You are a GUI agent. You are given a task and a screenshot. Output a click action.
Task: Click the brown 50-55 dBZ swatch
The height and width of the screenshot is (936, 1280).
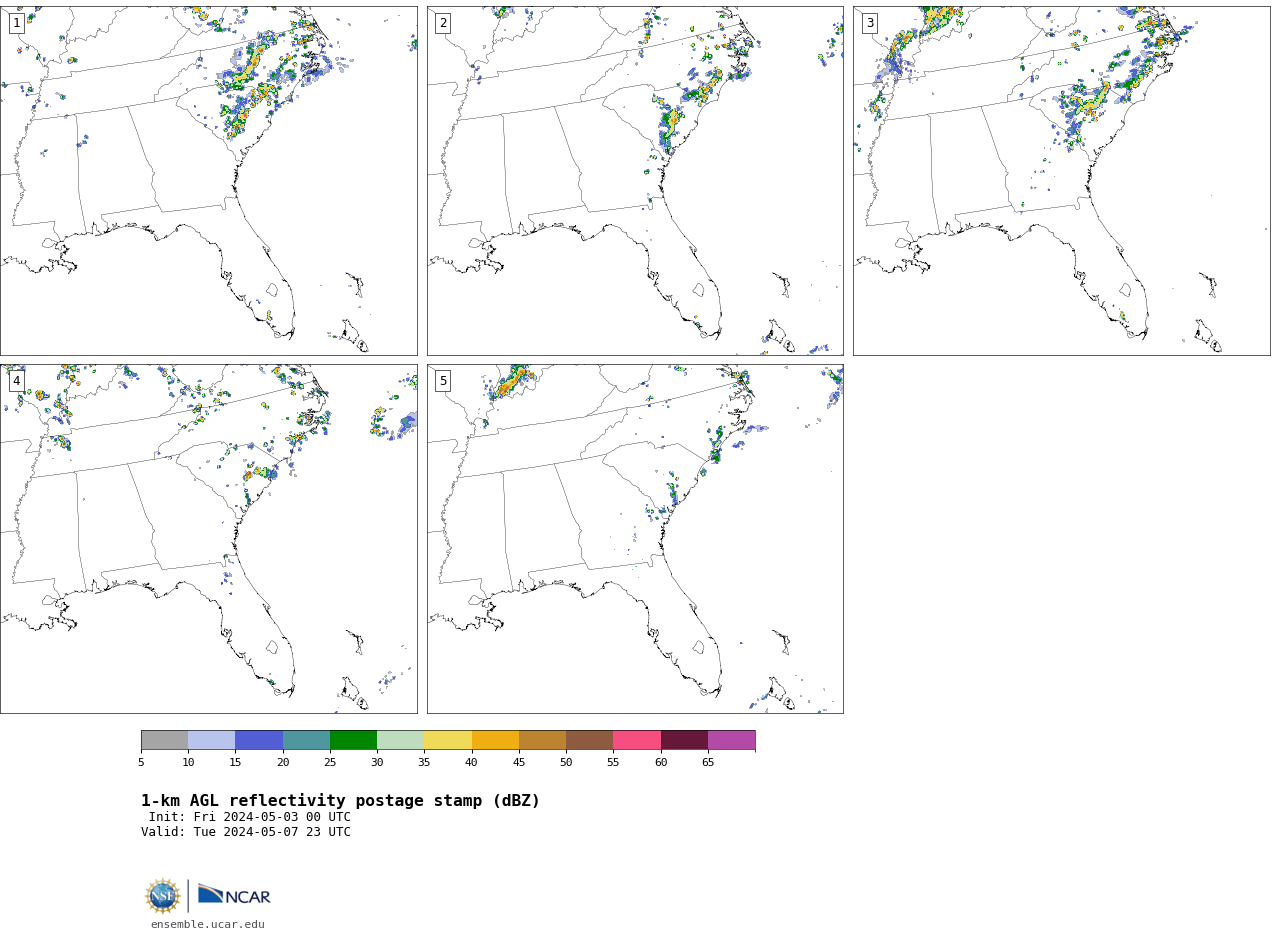click(590, 740)
